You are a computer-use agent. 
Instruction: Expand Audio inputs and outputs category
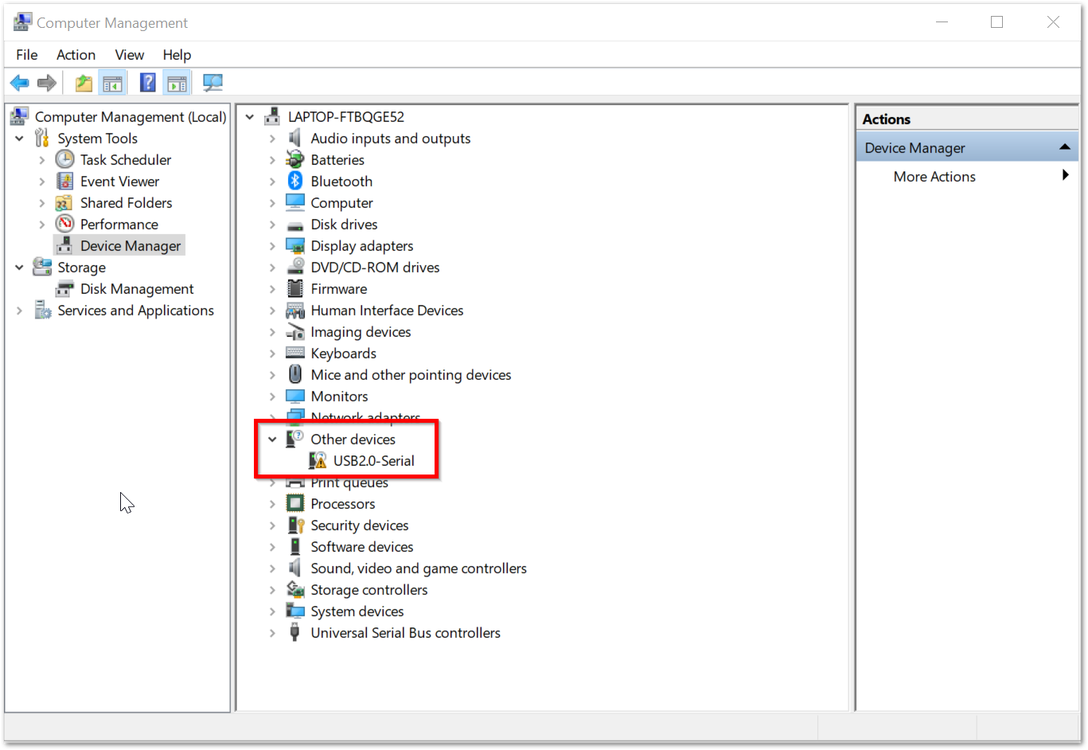pos(273,138)
